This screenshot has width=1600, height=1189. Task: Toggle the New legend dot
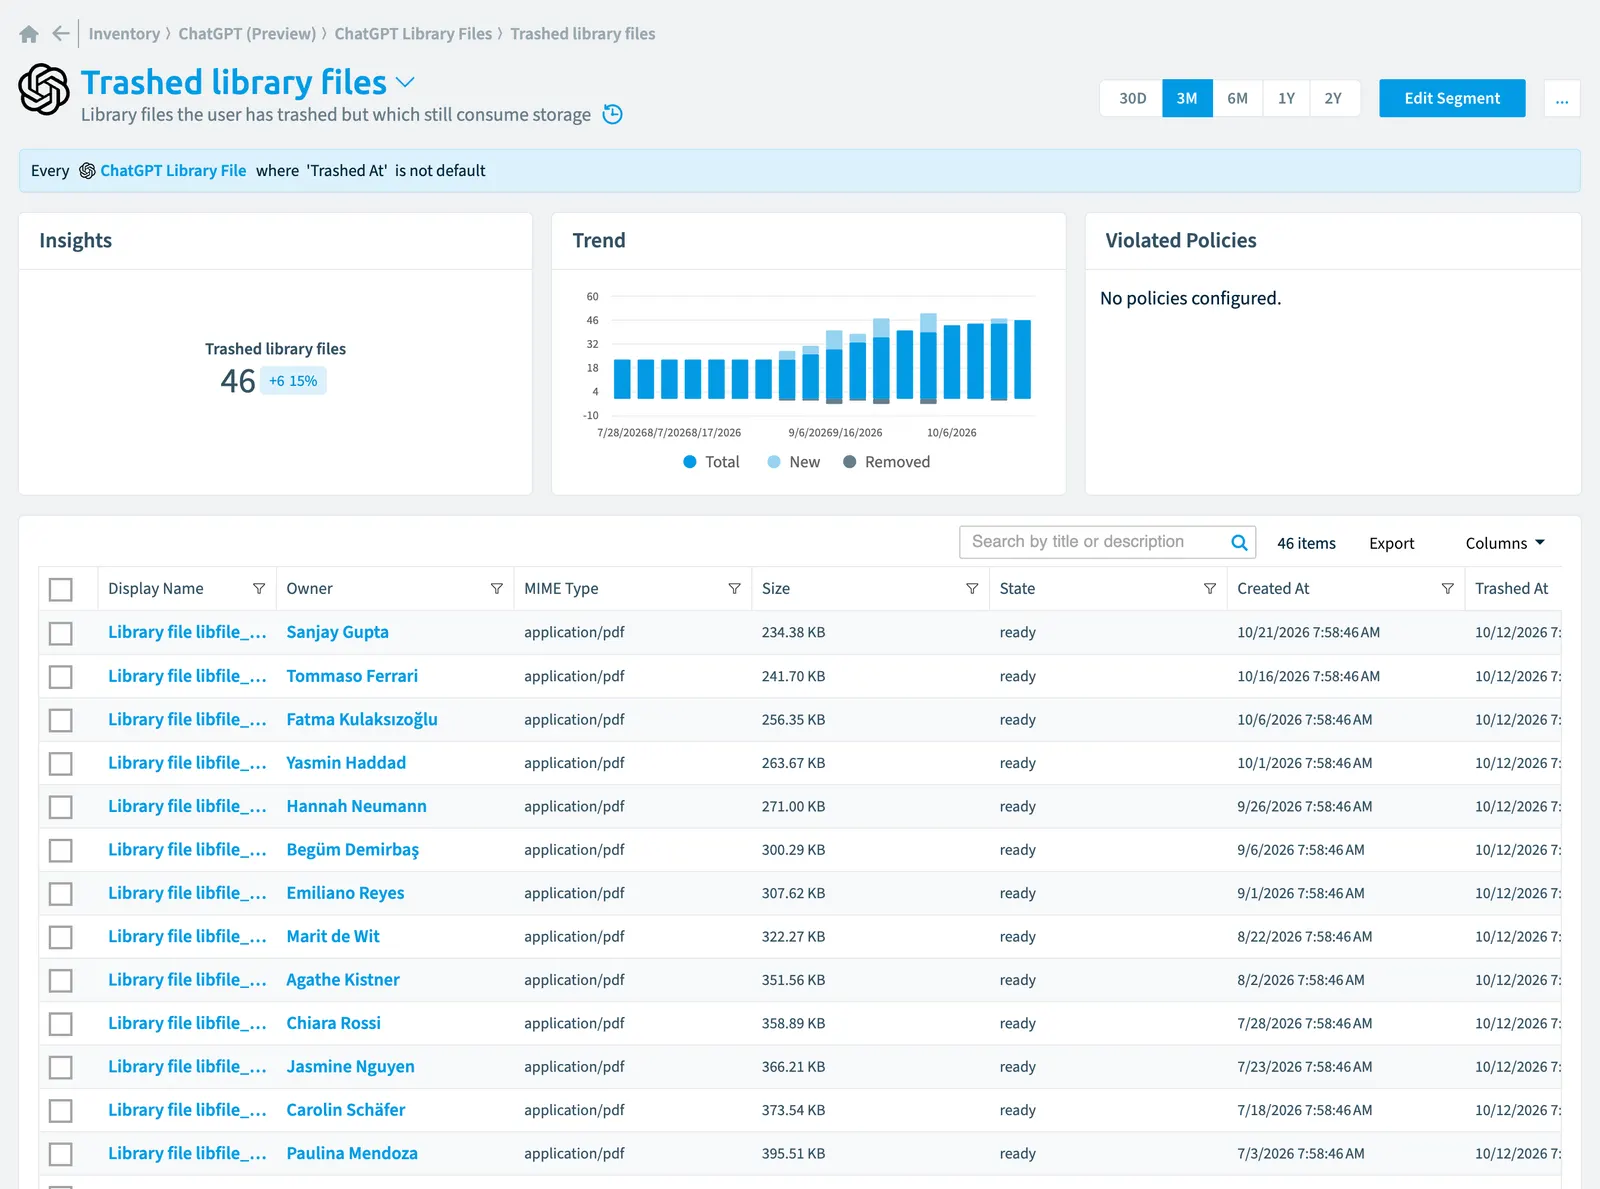click(x=774, y=462)
